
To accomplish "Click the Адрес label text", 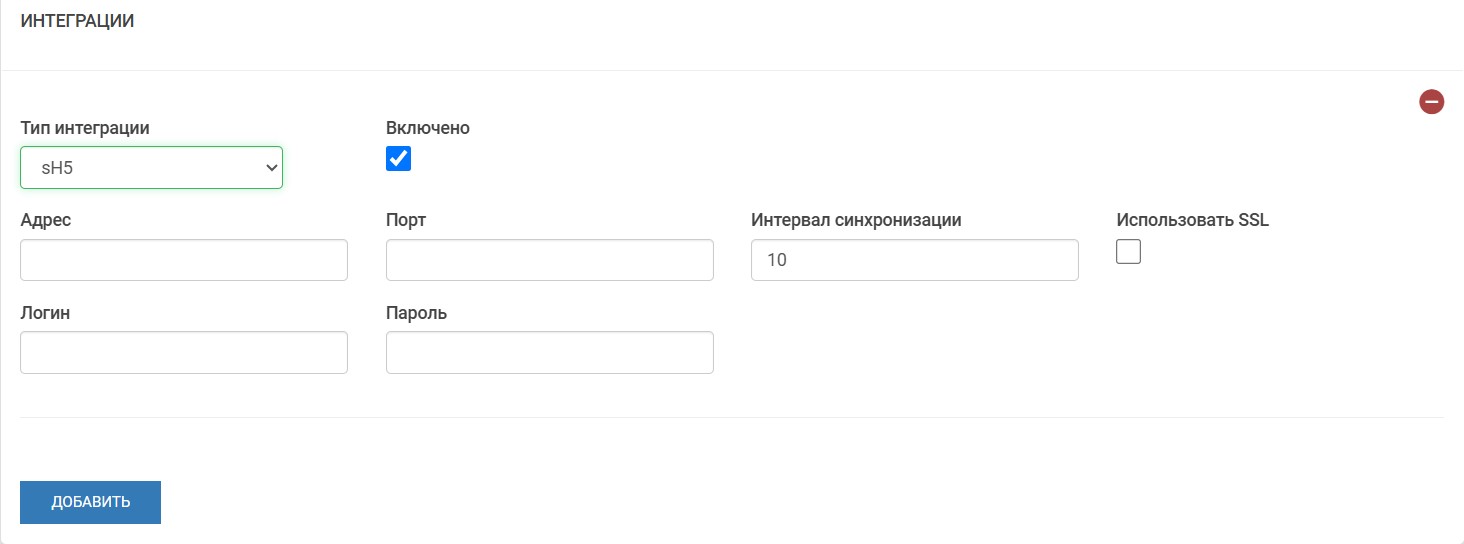I will click(46, 220).
